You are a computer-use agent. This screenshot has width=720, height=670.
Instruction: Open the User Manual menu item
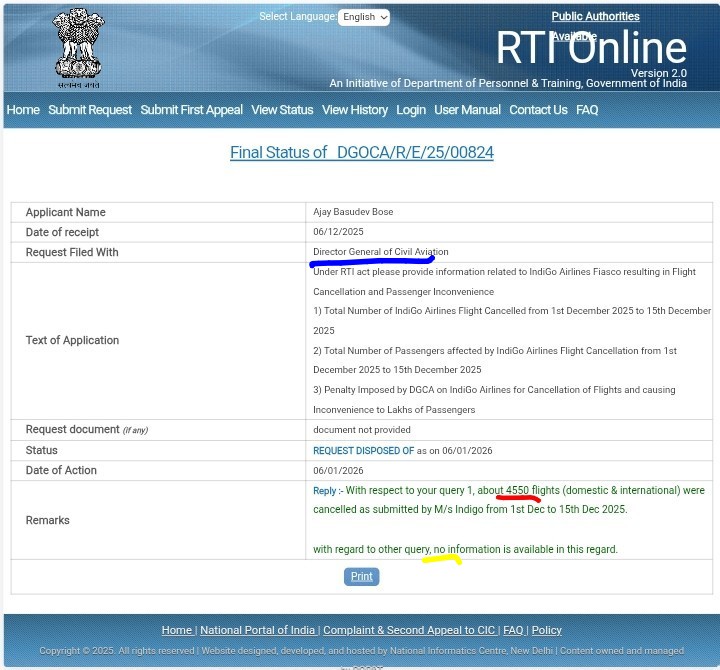(x=467, y=110)
